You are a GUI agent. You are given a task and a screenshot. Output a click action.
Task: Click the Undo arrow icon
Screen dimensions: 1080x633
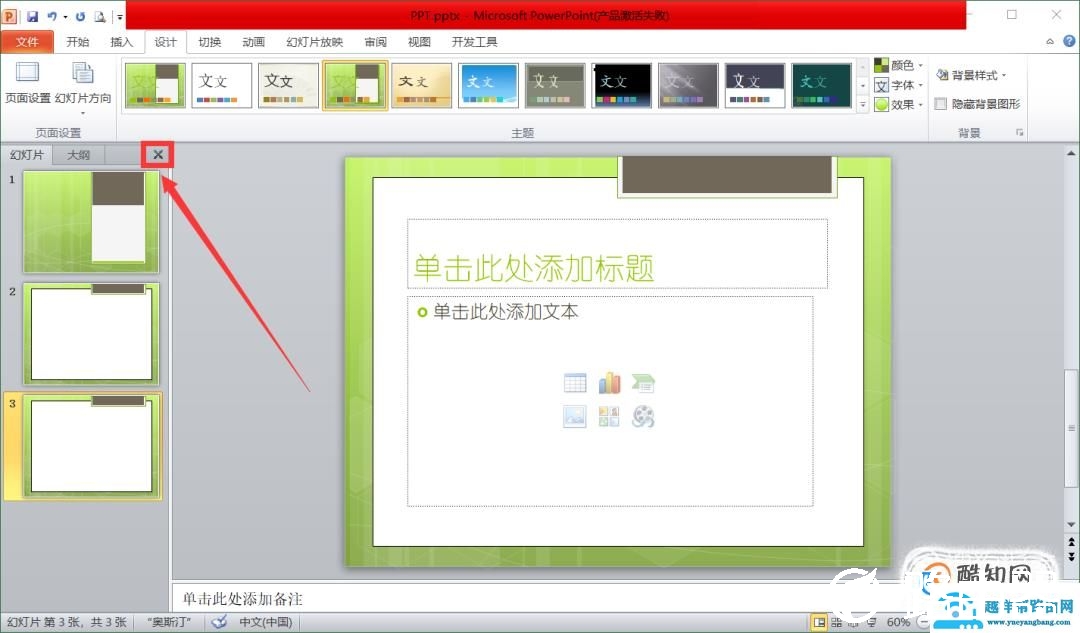51,16
